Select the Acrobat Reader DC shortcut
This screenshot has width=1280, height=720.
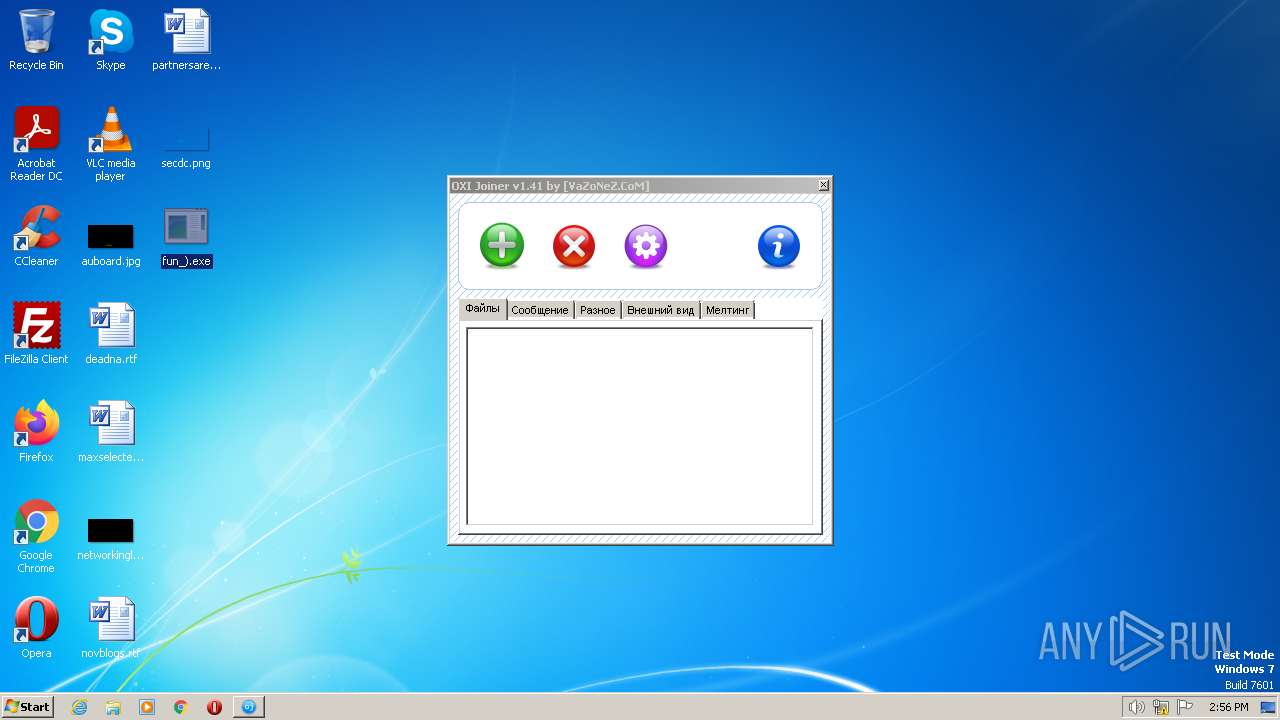click(36, 144)
